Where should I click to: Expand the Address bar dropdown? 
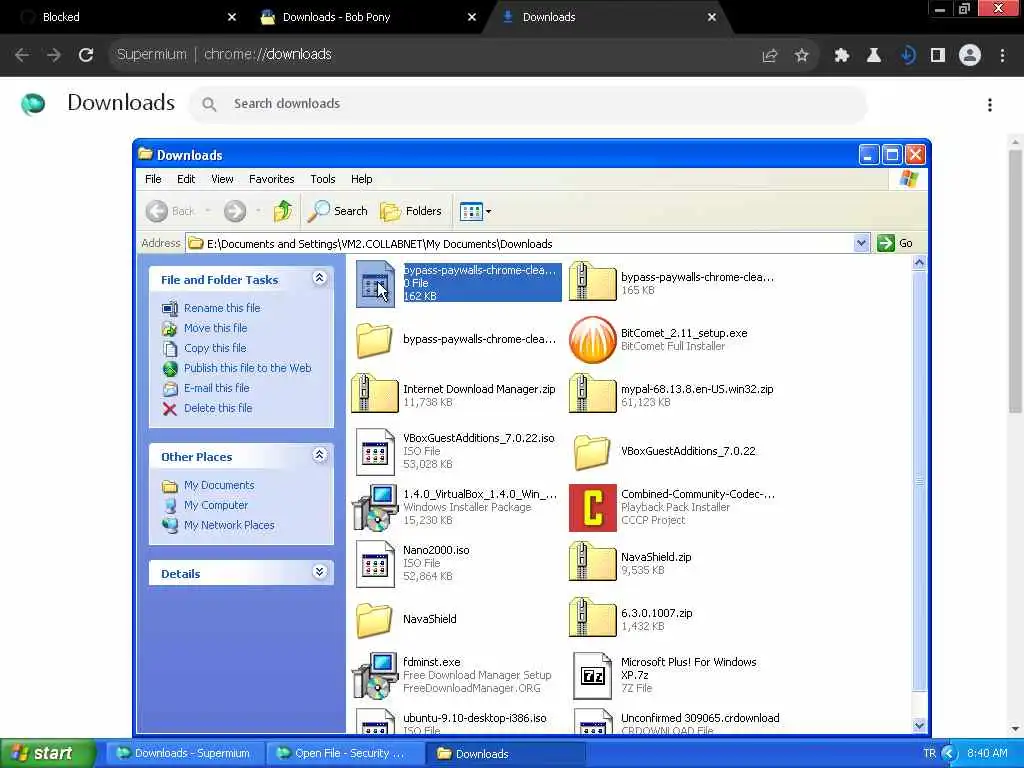(x=861, y=244)
